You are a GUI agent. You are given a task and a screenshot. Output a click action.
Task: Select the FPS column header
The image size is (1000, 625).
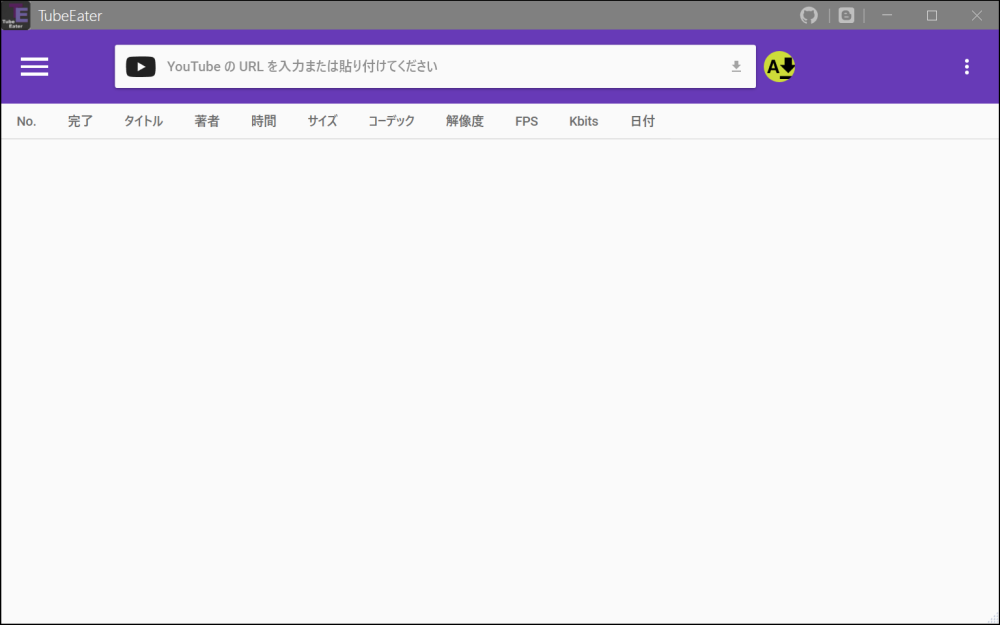pyautogui.click(x=526, y=121)
